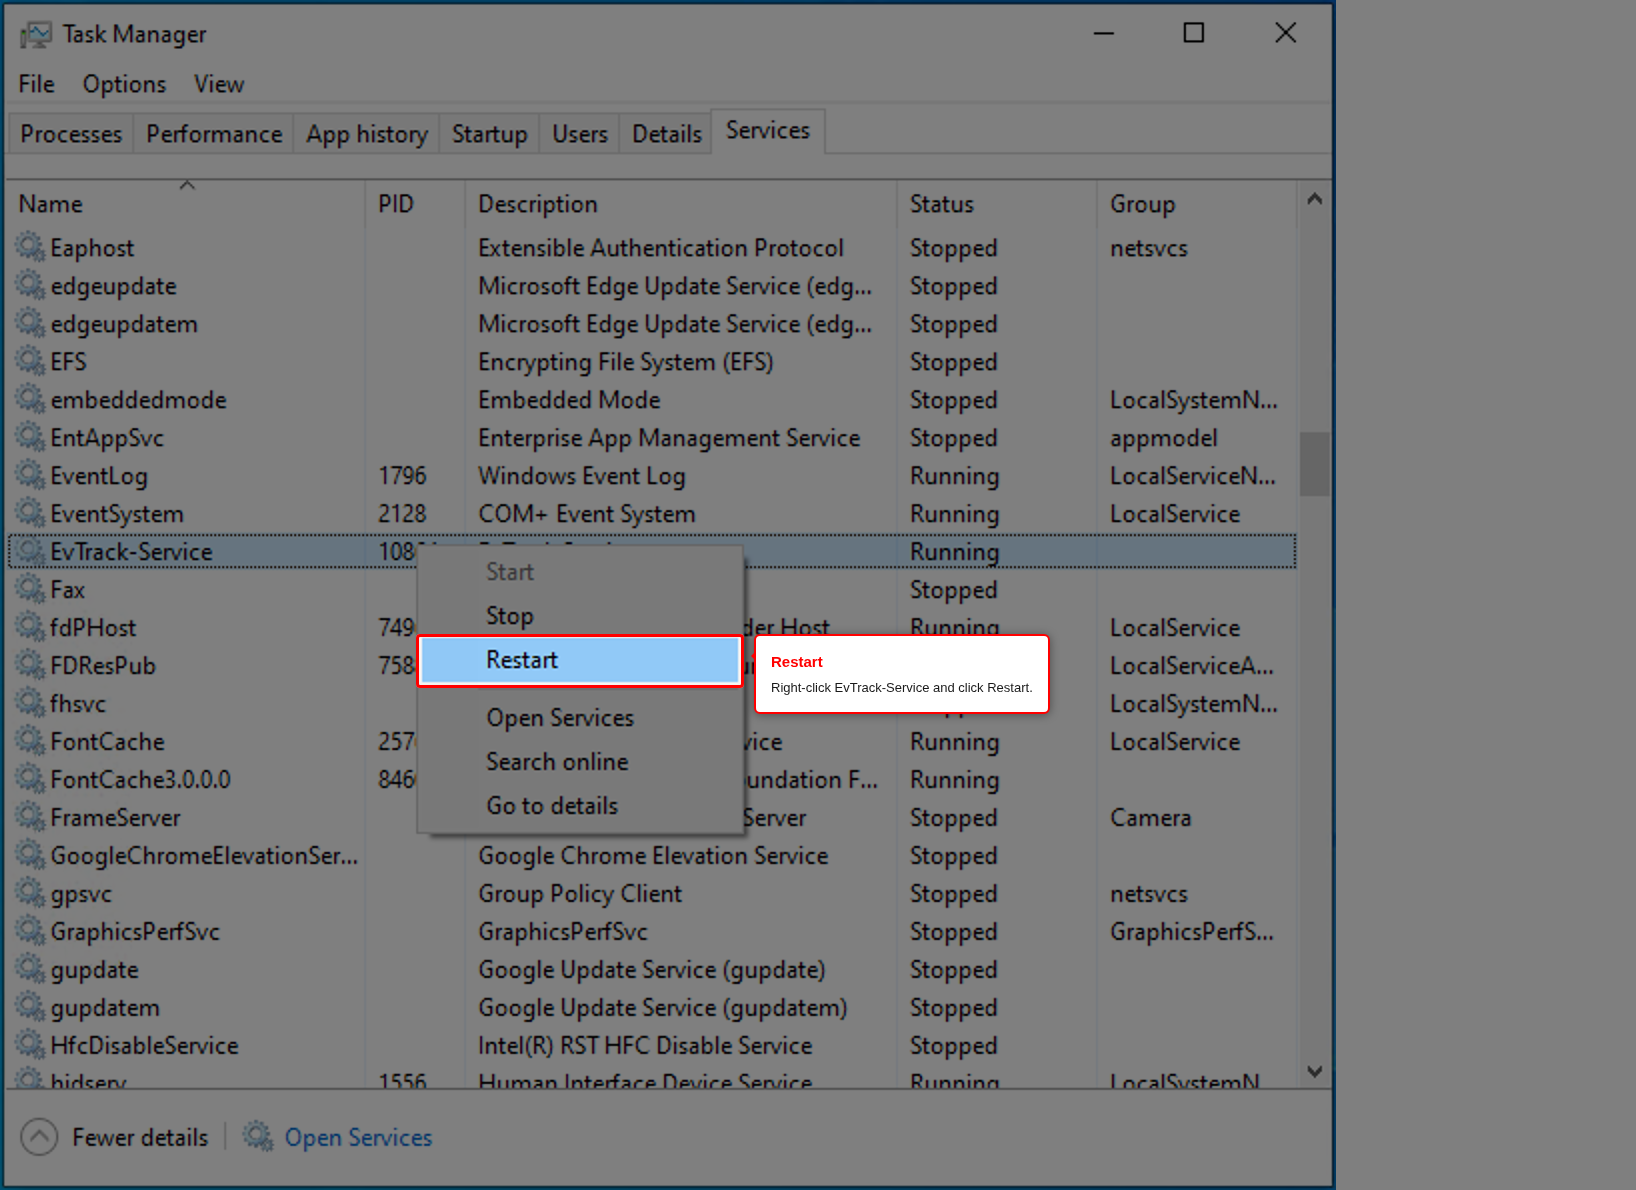Choose Search online in context menu
This screenshot has height=1190, width=1636.
[x=580, y=762]
